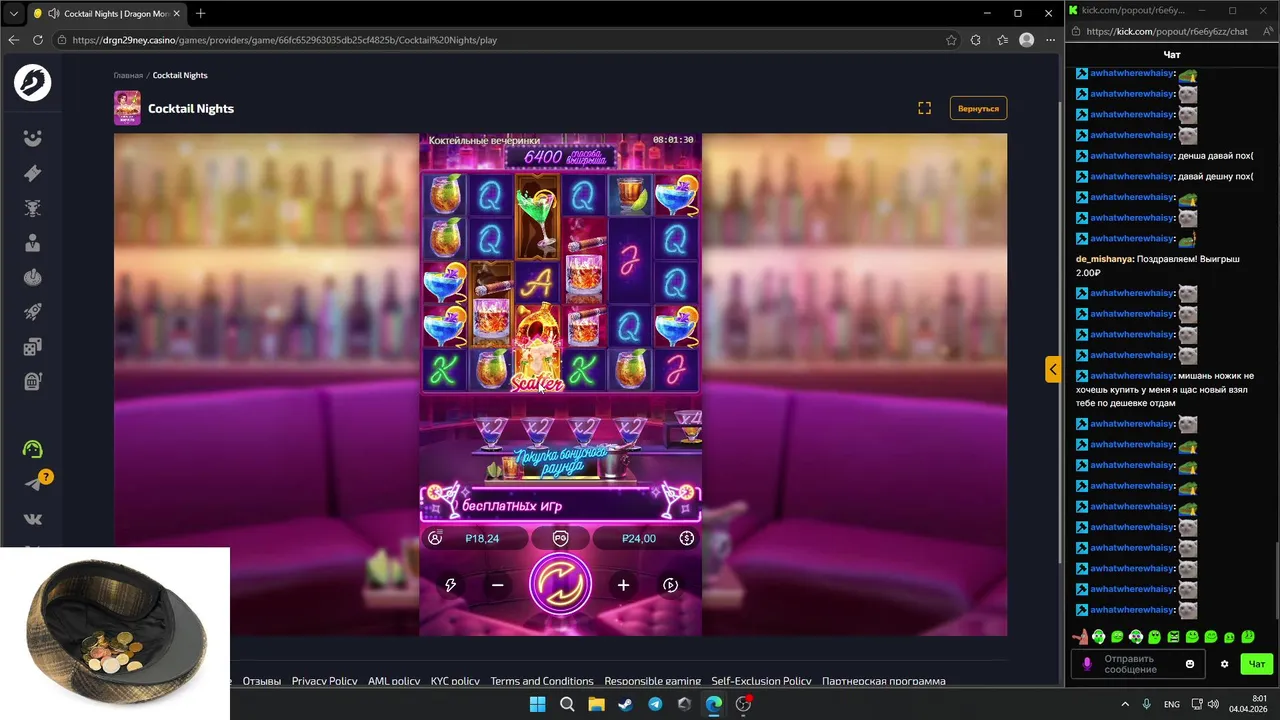
Task: Open the 'Responsible gaming' footer link
Action: 652,681
